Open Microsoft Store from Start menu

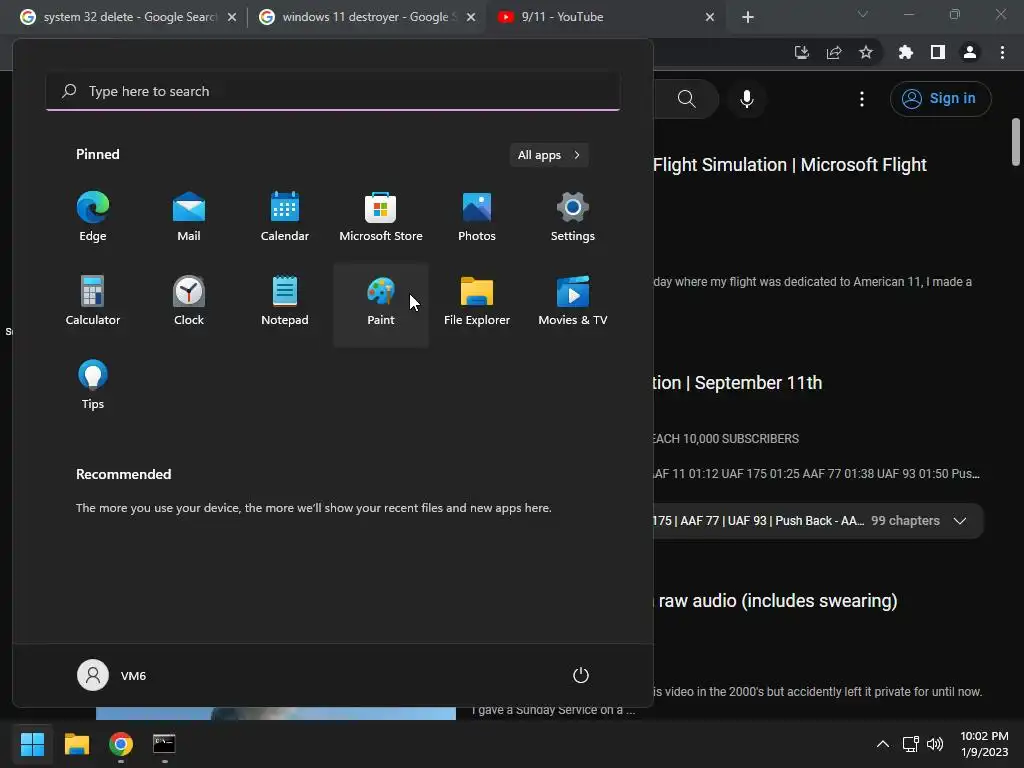tap(381, 217)
